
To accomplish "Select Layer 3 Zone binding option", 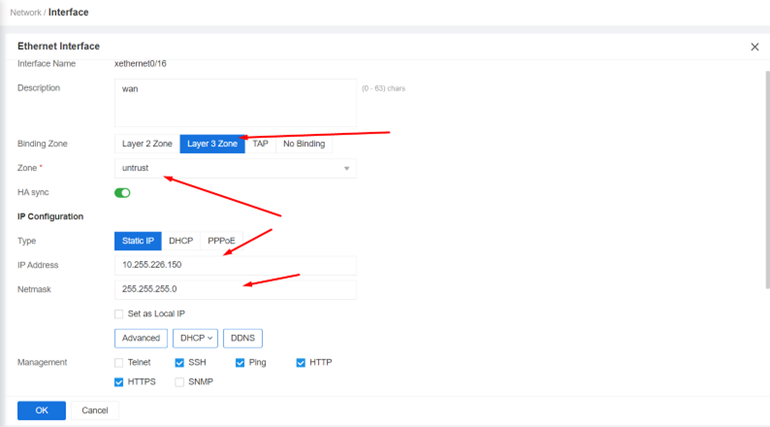I will (x=212, y=144).
